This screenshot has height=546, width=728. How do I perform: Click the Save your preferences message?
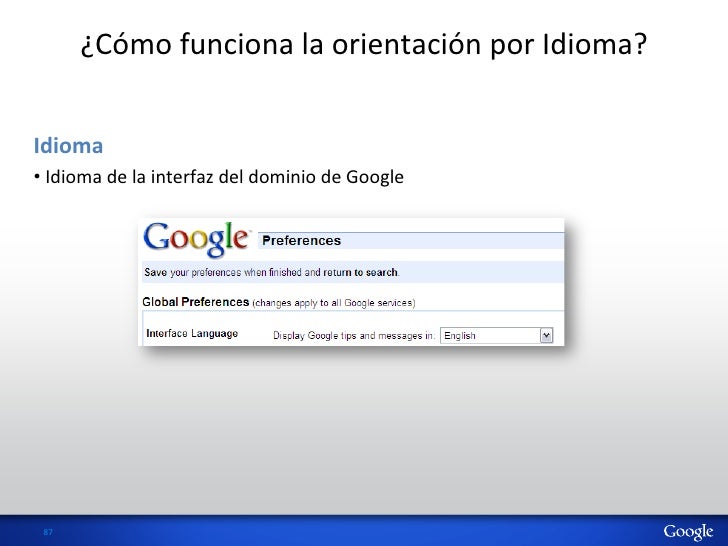(x=272, y=272)
